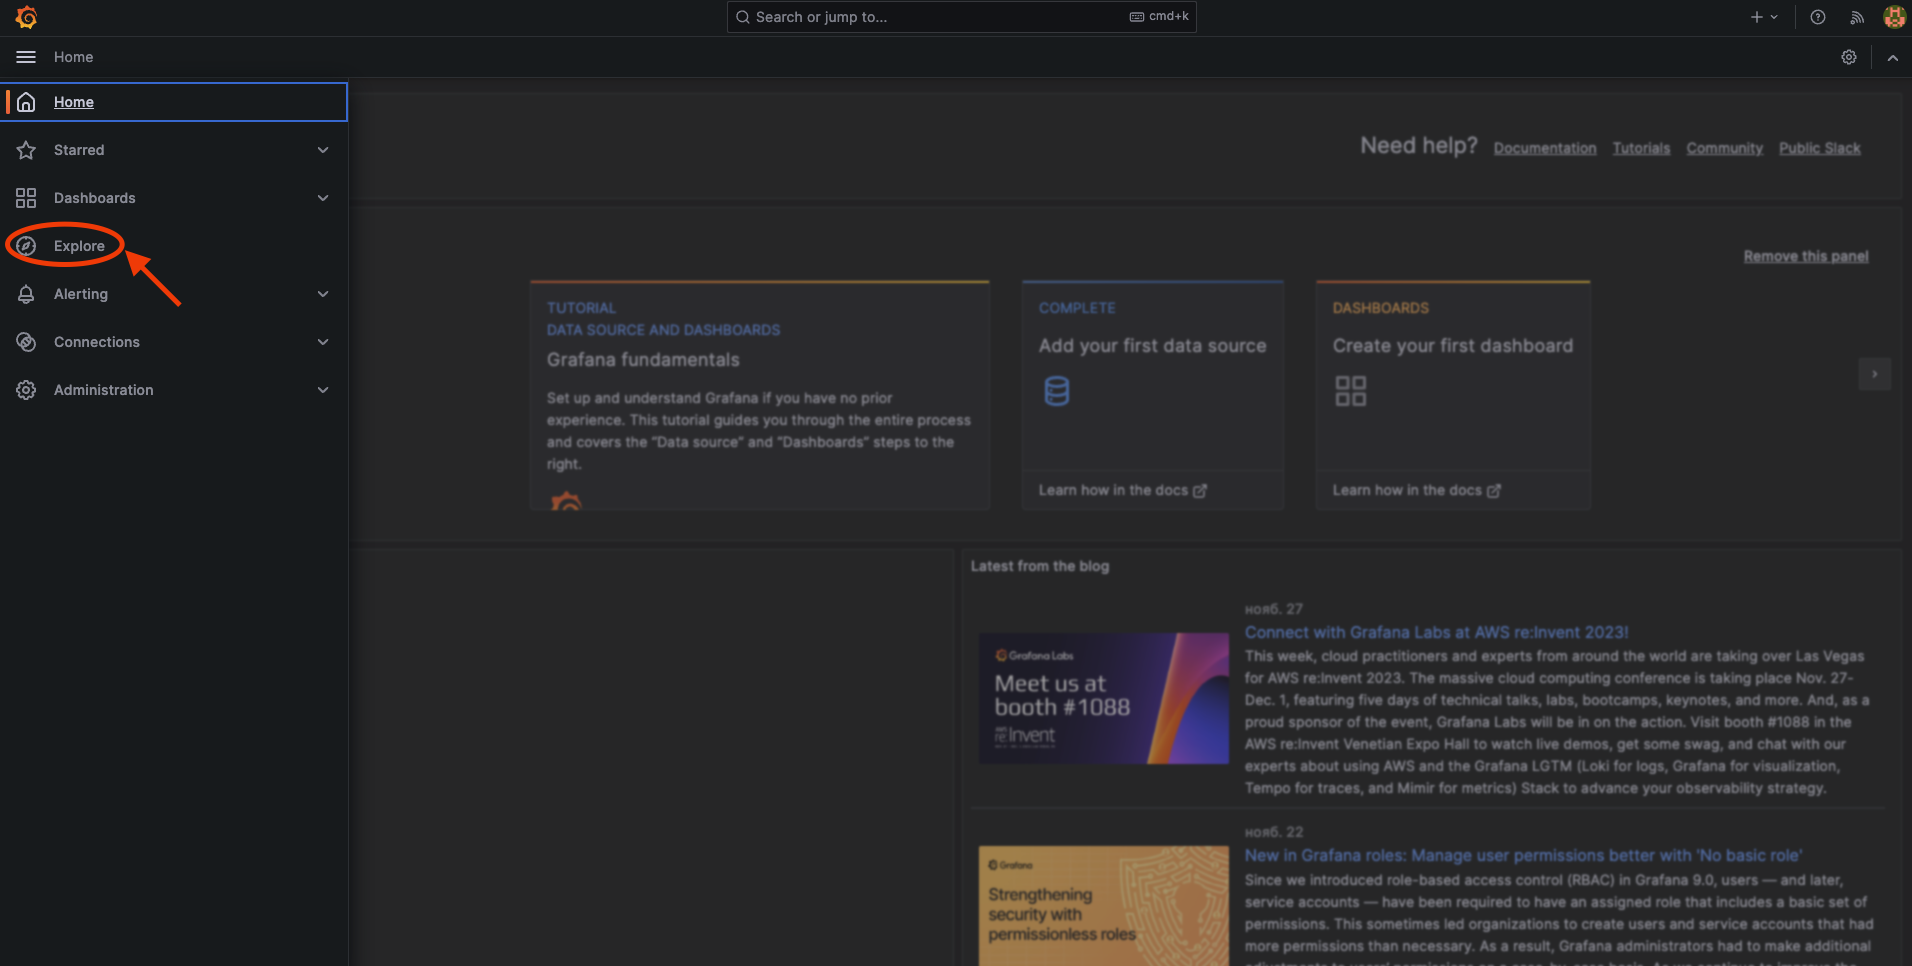Click the Explore compass icon
Viewport: 1912px width, 966px height.
pyautogui.click(x=26, y=246)
